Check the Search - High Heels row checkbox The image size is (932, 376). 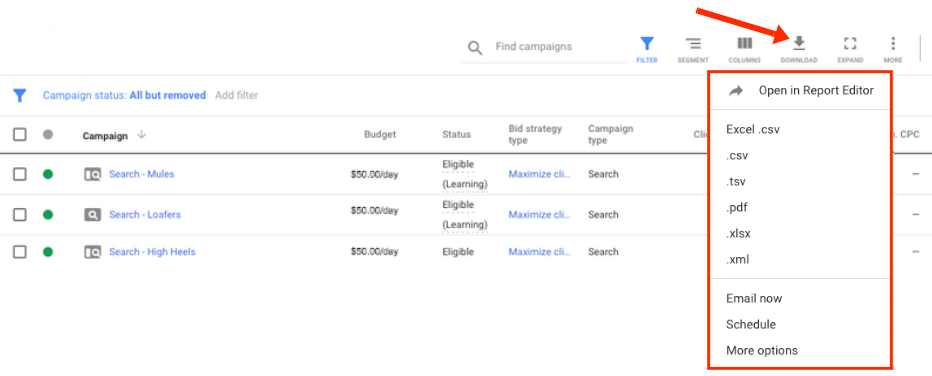(20, 252)
